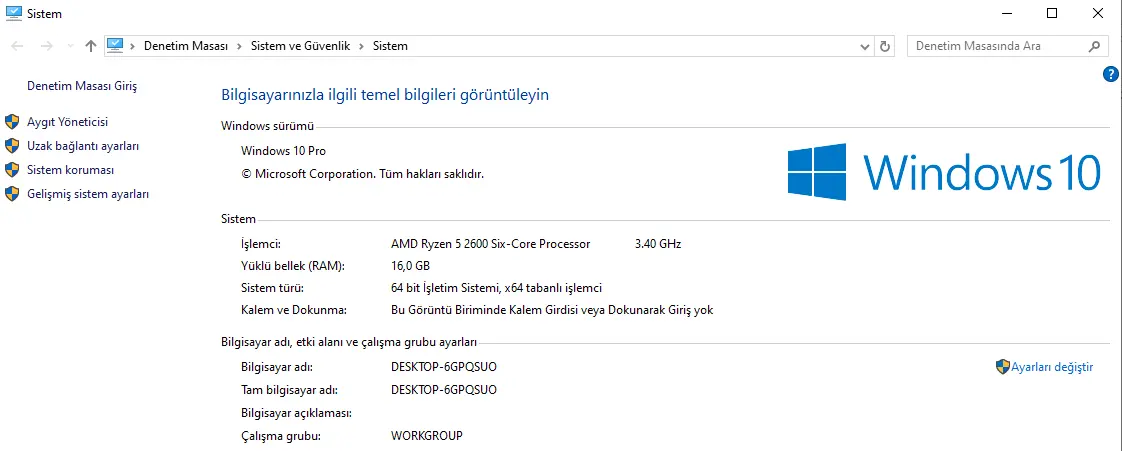Click the computer icon in the address bar

point(115,45)
